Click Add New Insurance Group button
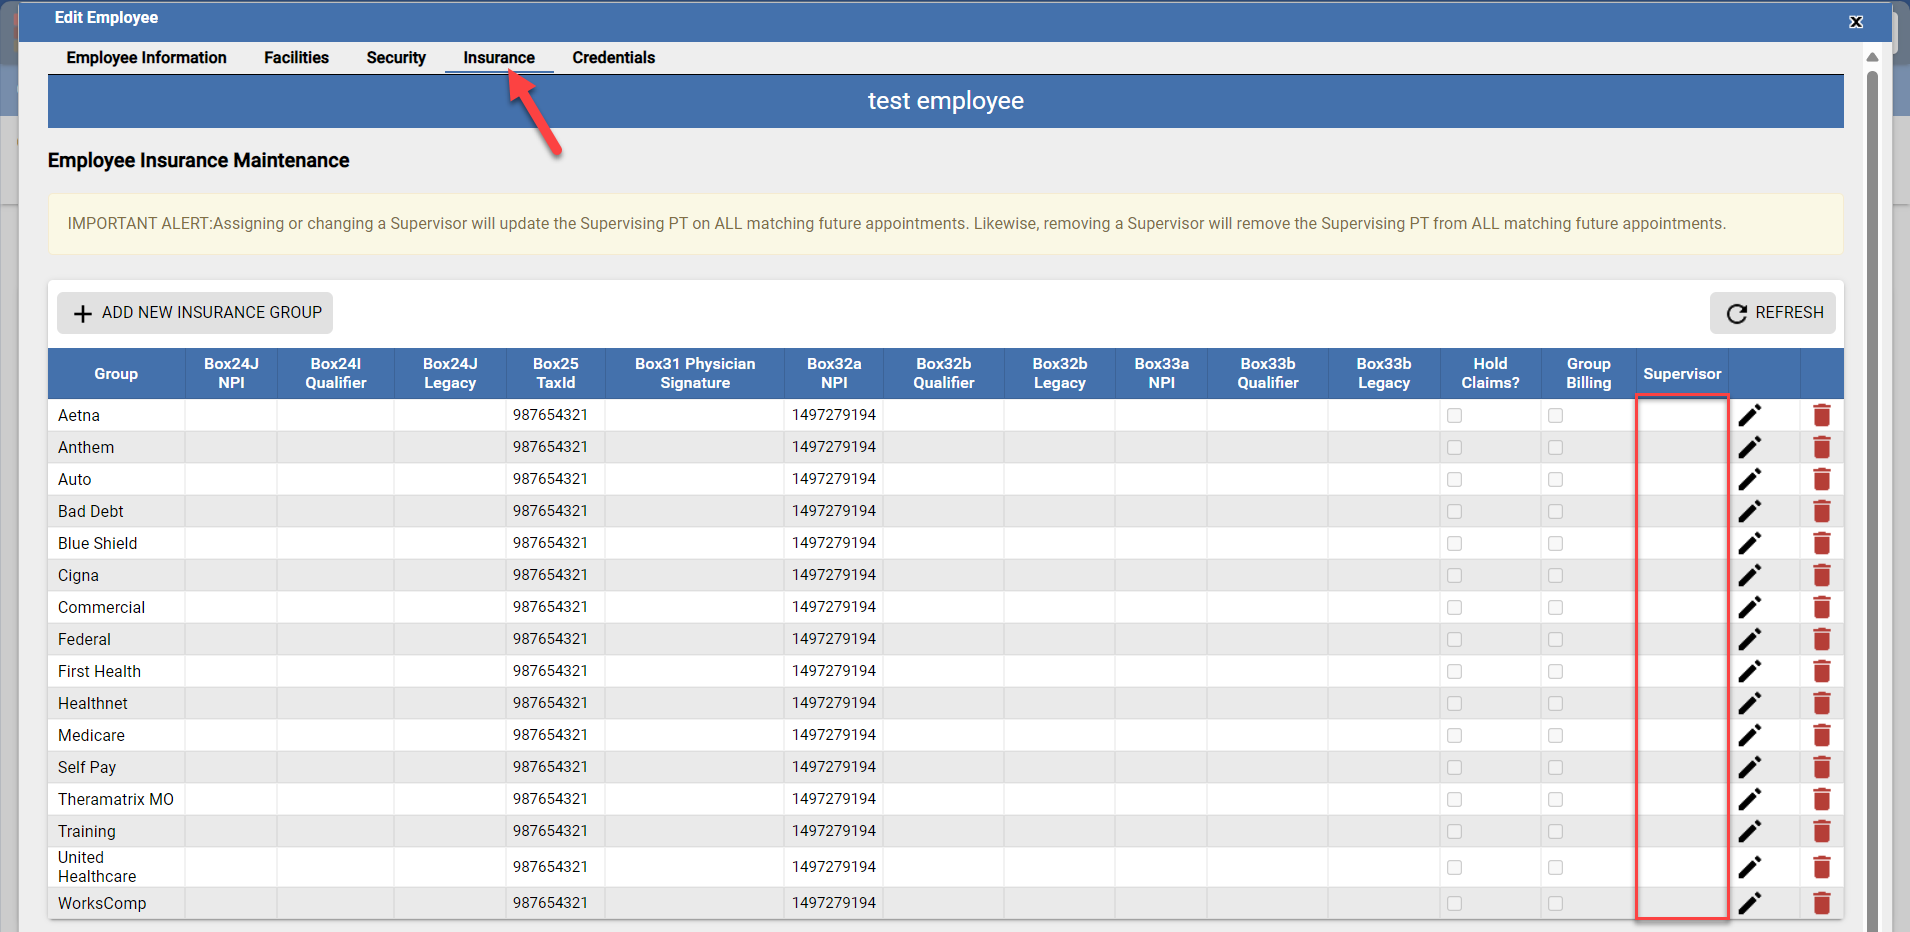1910x932 pixels. (x=195, y=313)
